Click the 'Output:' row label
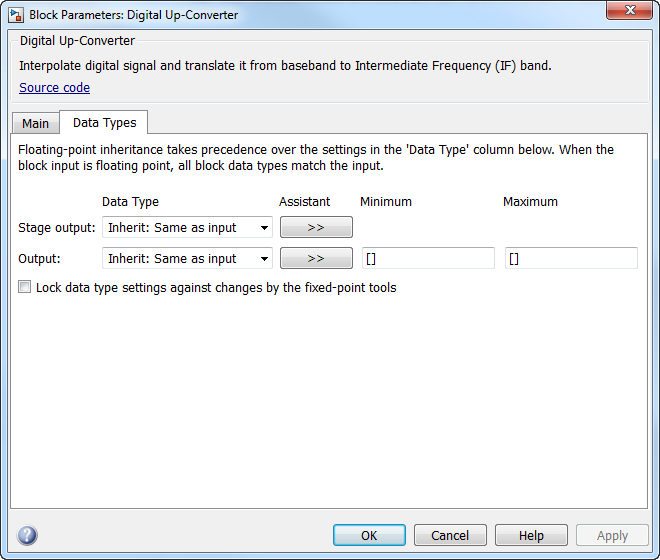Viewport: 660px width, 560px height. [x=39, y=258]
